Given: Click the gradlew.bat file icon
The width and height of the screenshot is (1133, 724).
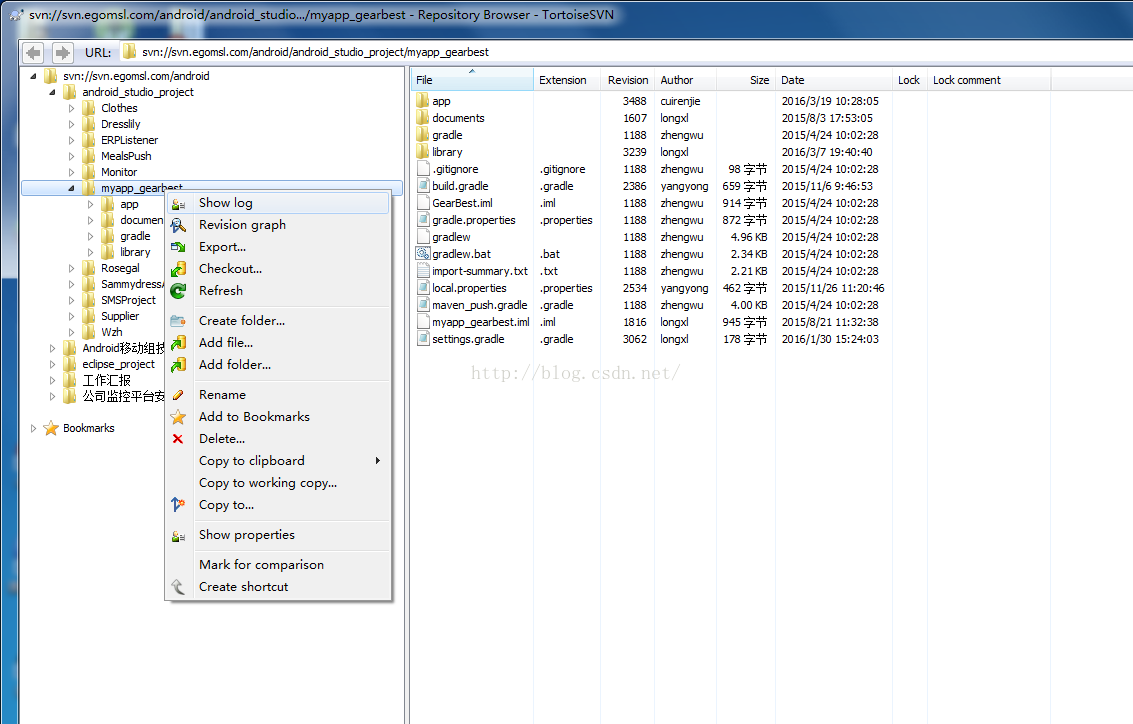Looking at the screenshot, I should tap(423, 254).
